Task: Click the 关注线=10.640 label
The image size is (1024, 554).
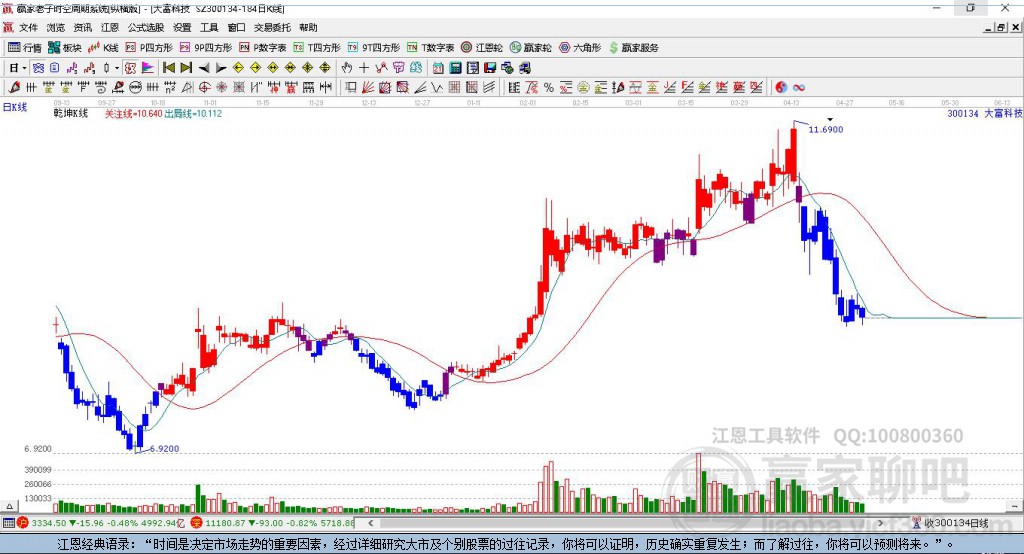Action: pyautogui.click(x=134, y=113)
